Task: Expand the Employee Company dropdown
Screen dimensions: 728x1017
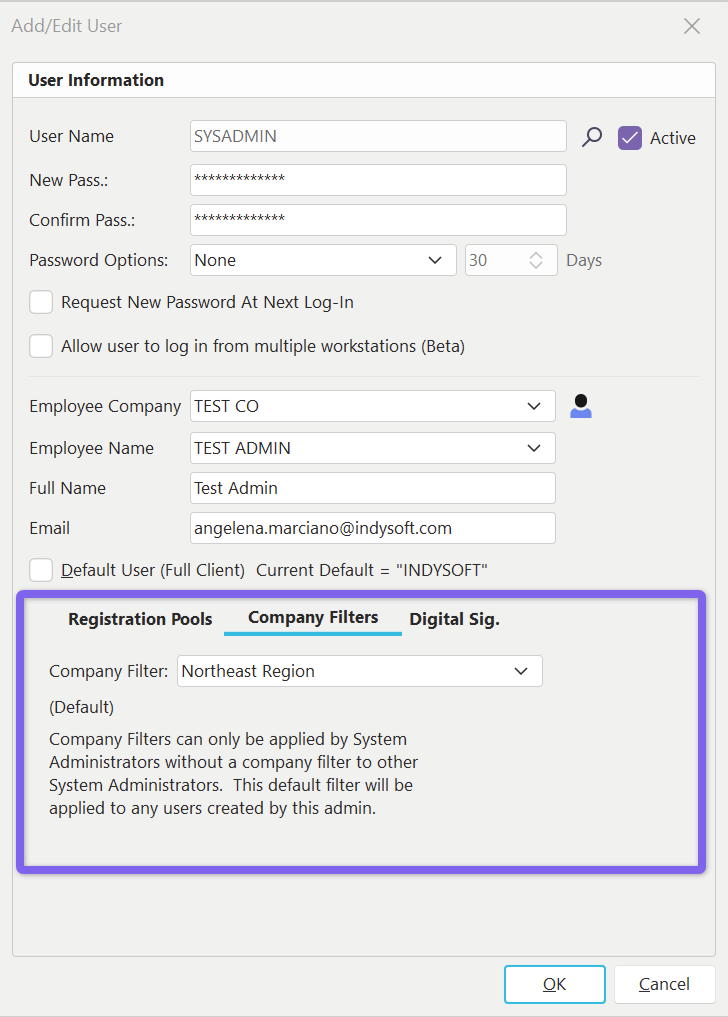Action: coord(534,406)
